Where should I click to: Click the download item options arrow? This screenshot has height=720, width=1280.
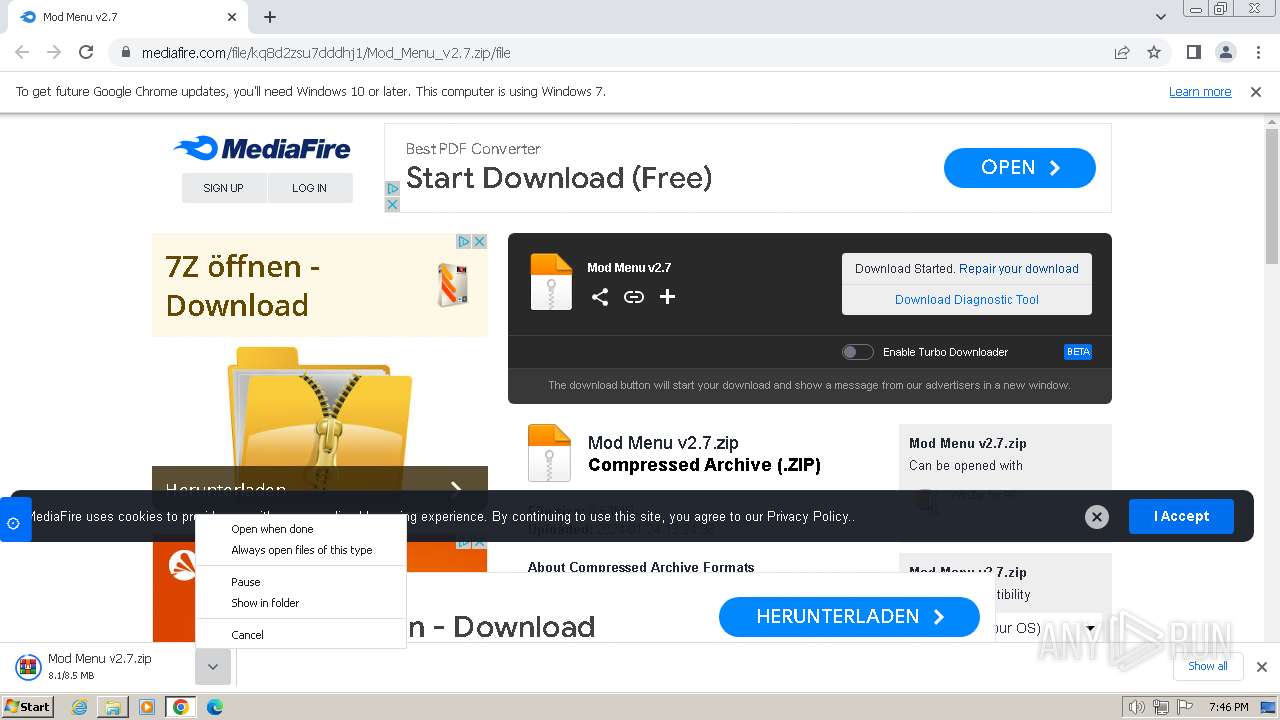pos(213,667)
